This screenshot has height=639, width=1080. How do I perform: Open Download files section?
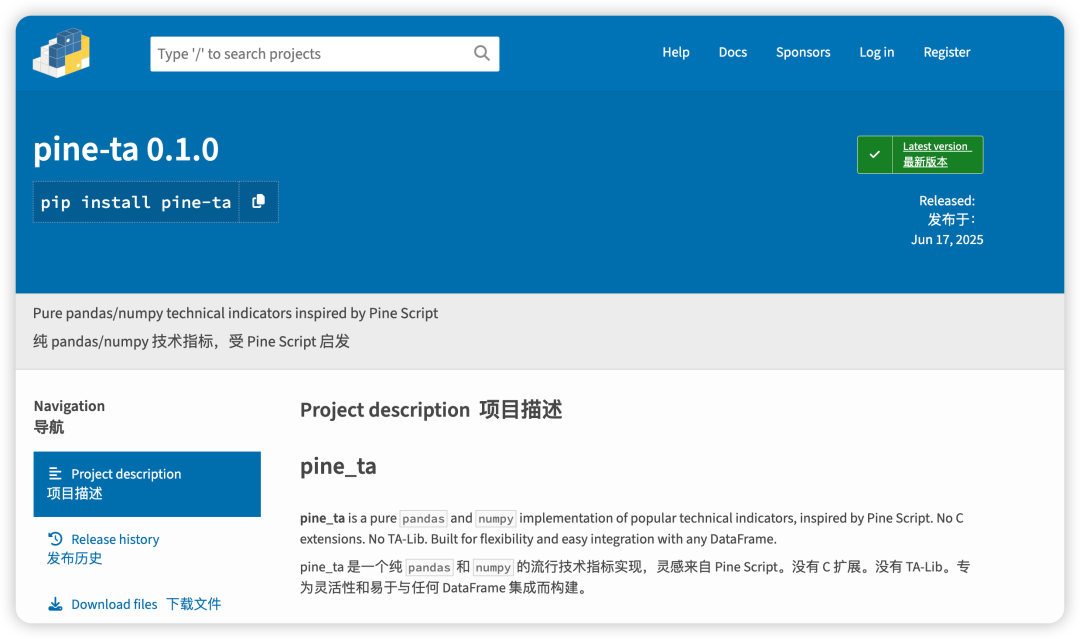[x=134, y=604]
